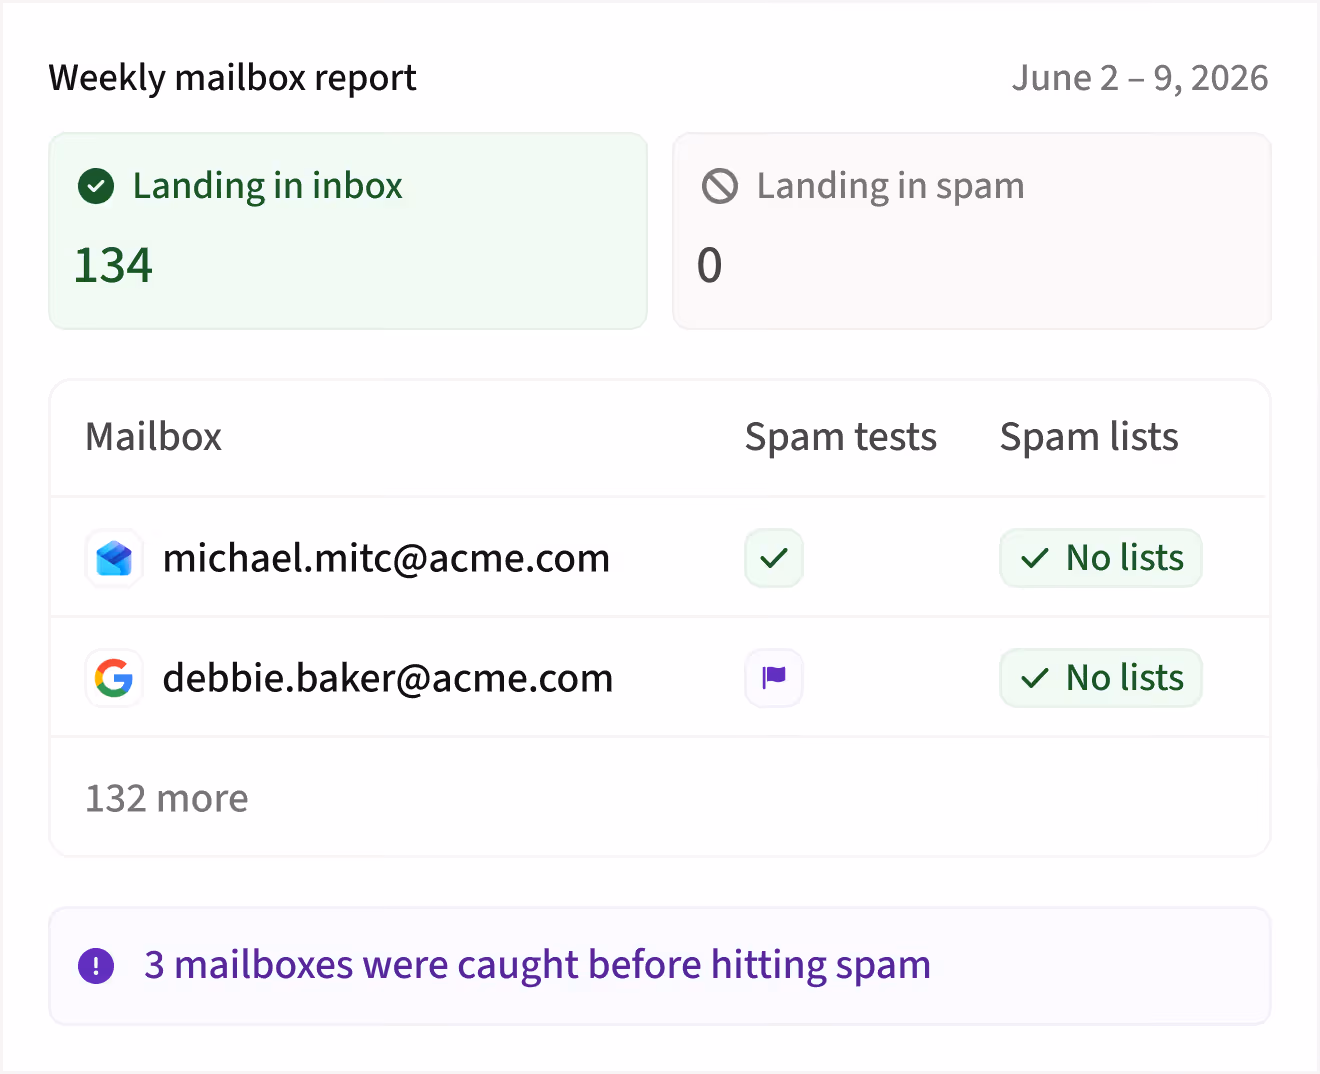Click the No lists badge for michael.mitc@acme.com
Image resolution: width=1320 pixels, height=1074 pixels.
[1101, 558]
